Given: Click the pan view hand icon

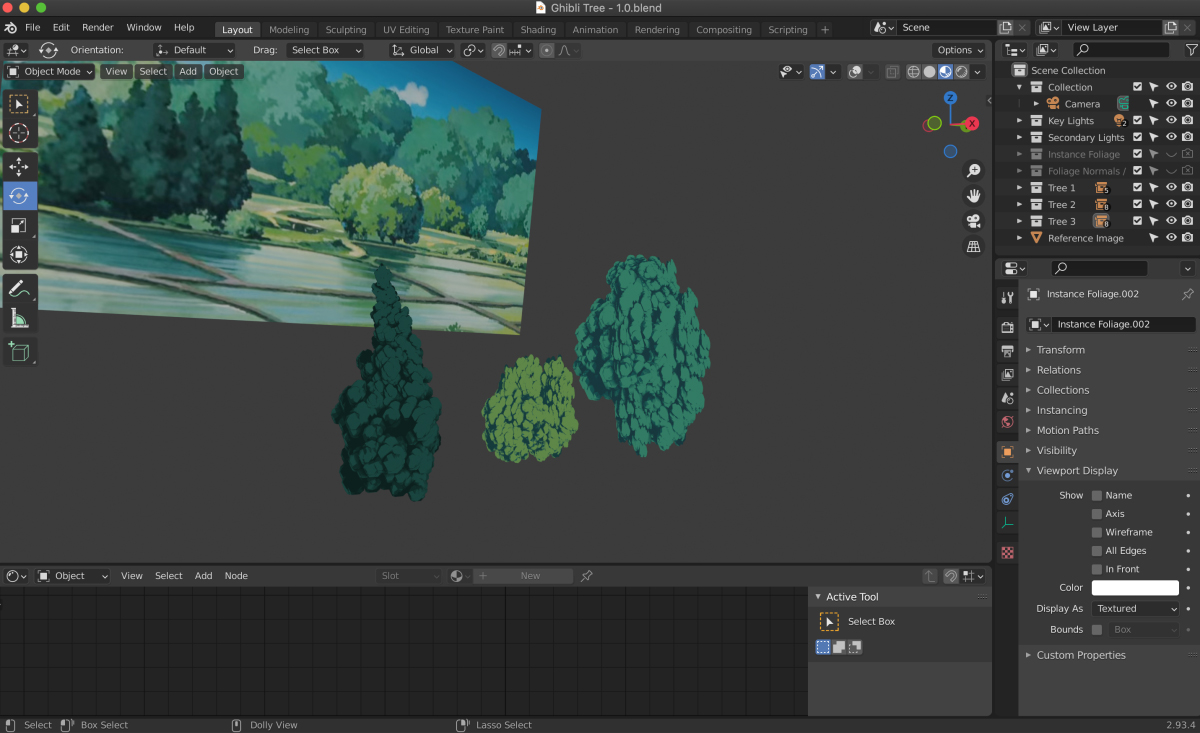Looking at the screenshot, I should click(973, 196).
